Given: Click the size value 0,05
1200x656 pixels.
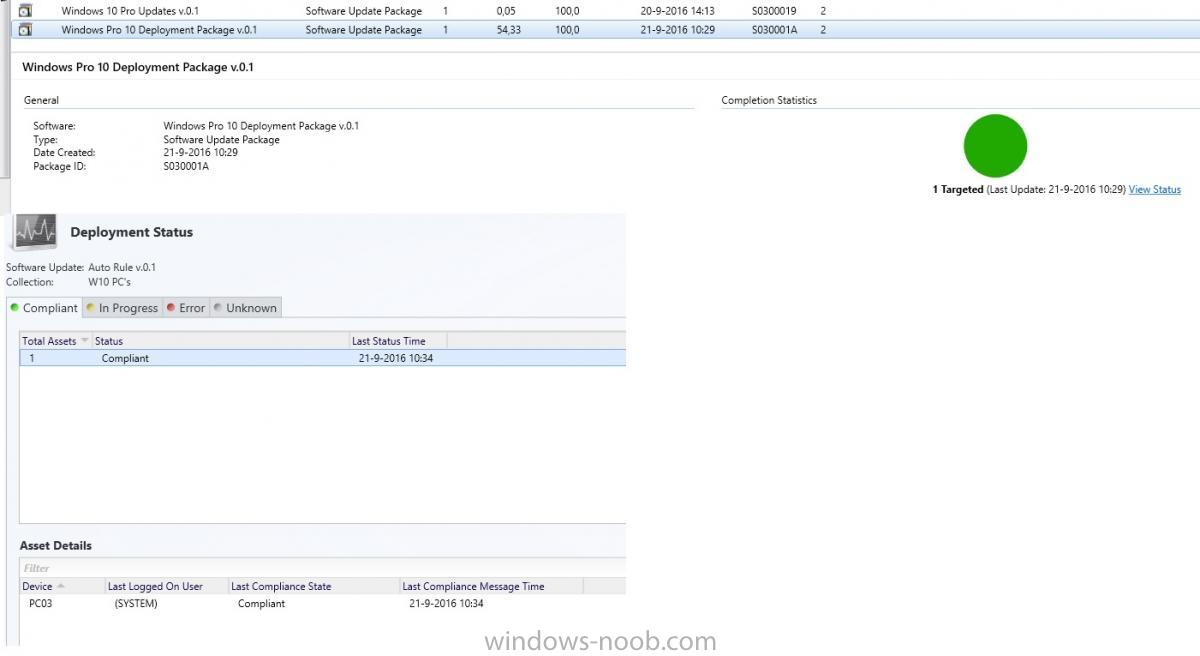Looking at the screenshot, I should pyautogui.click(x=506, y=11).
